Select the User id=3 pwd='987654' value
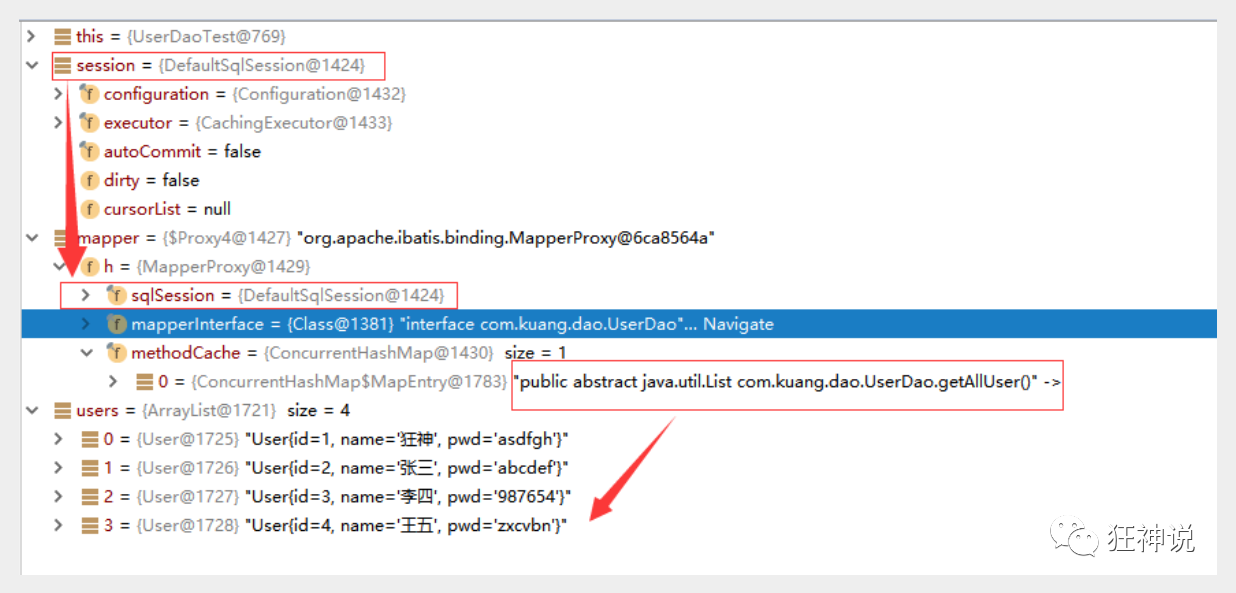Viewport: 1236px width, 593px height. point(408,496)
